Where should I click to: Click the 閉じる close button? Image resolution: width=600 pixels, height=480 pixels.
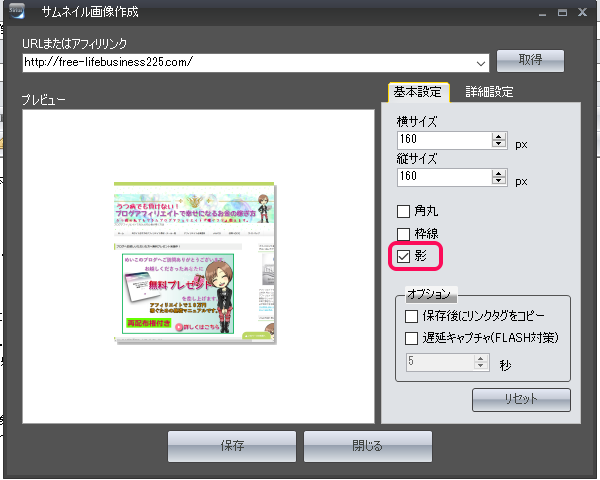(x=367, y=446)
